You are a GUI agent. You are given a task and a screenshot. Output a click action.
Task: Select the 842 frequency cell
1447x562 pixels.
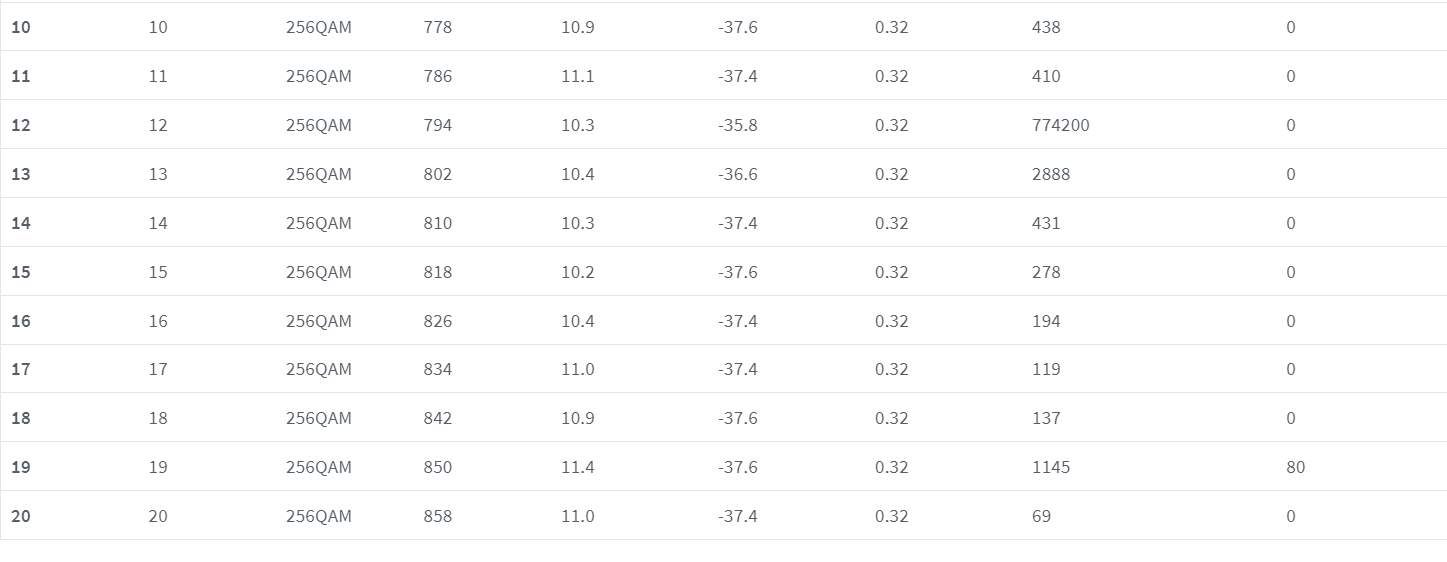[437, 418]
